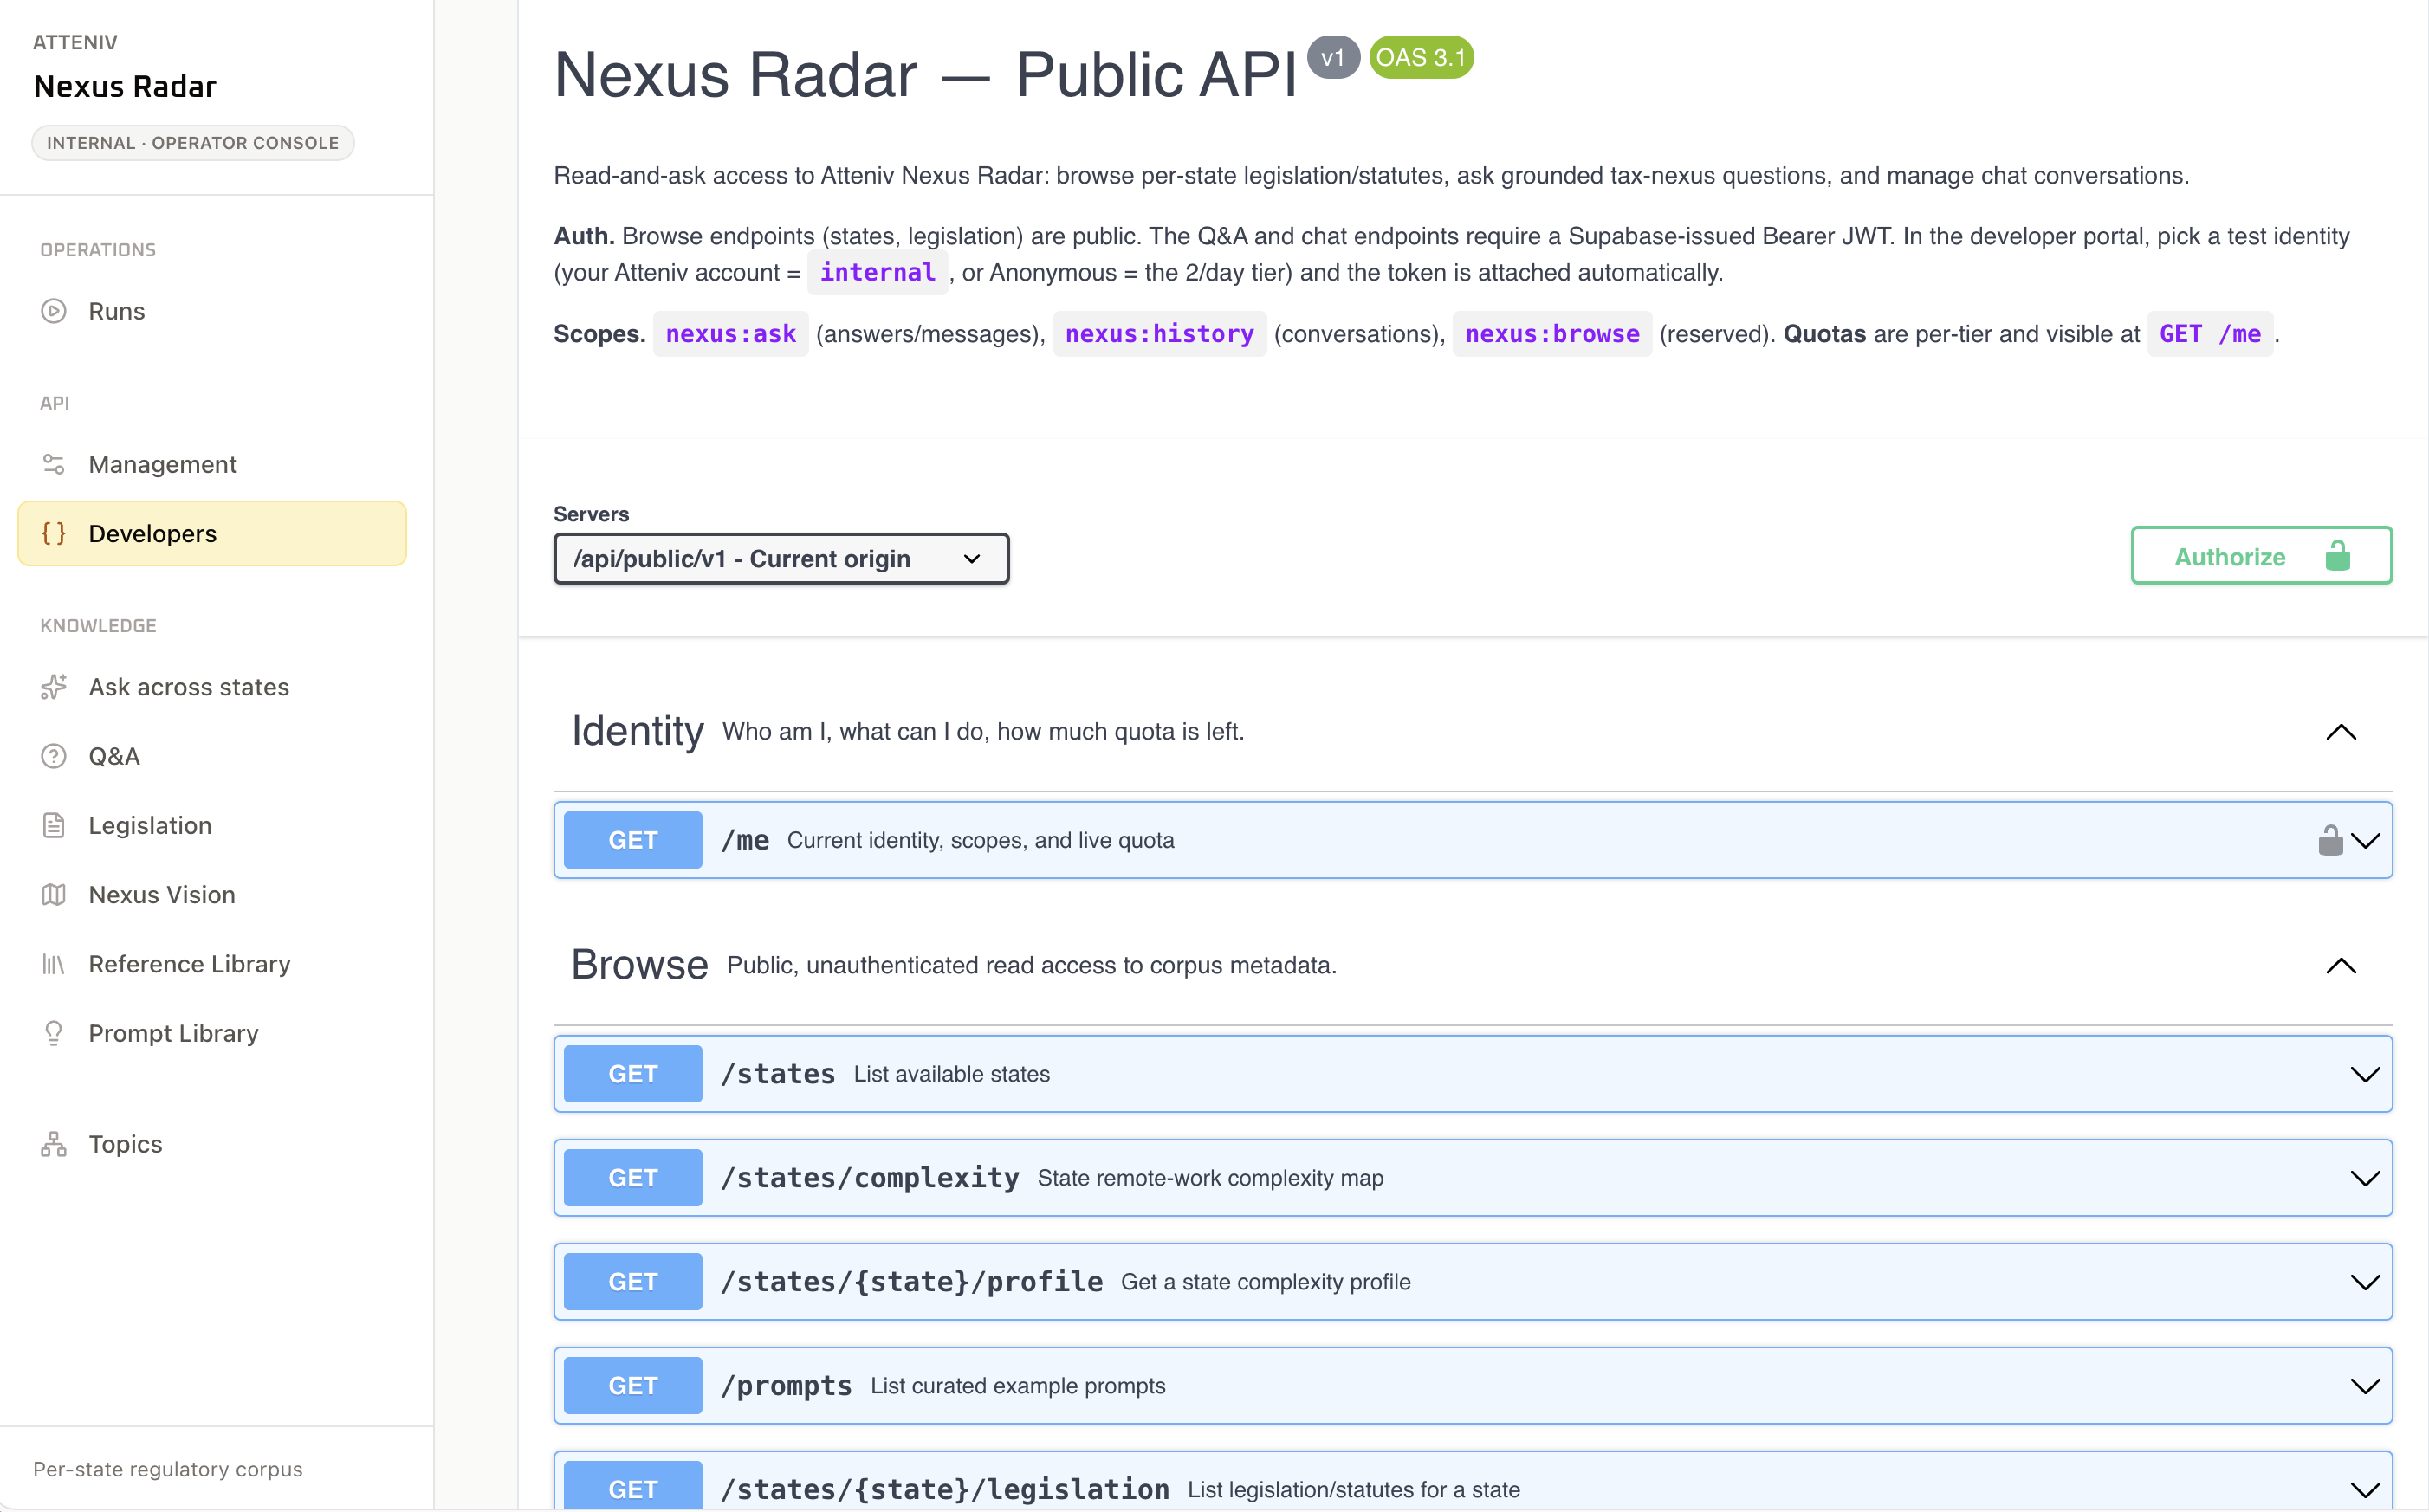Click the Topics hierarchy icon
Image resolution: width=2429 pixels, height=1512 pixels.
tap(54, 1144)
